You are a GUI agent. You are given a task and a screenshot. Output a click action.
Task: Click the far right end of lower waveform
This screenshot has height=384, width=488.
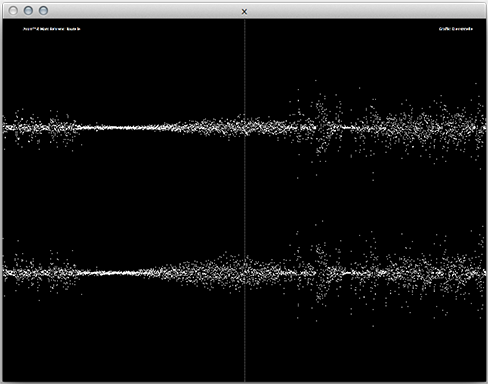point(480,273)
